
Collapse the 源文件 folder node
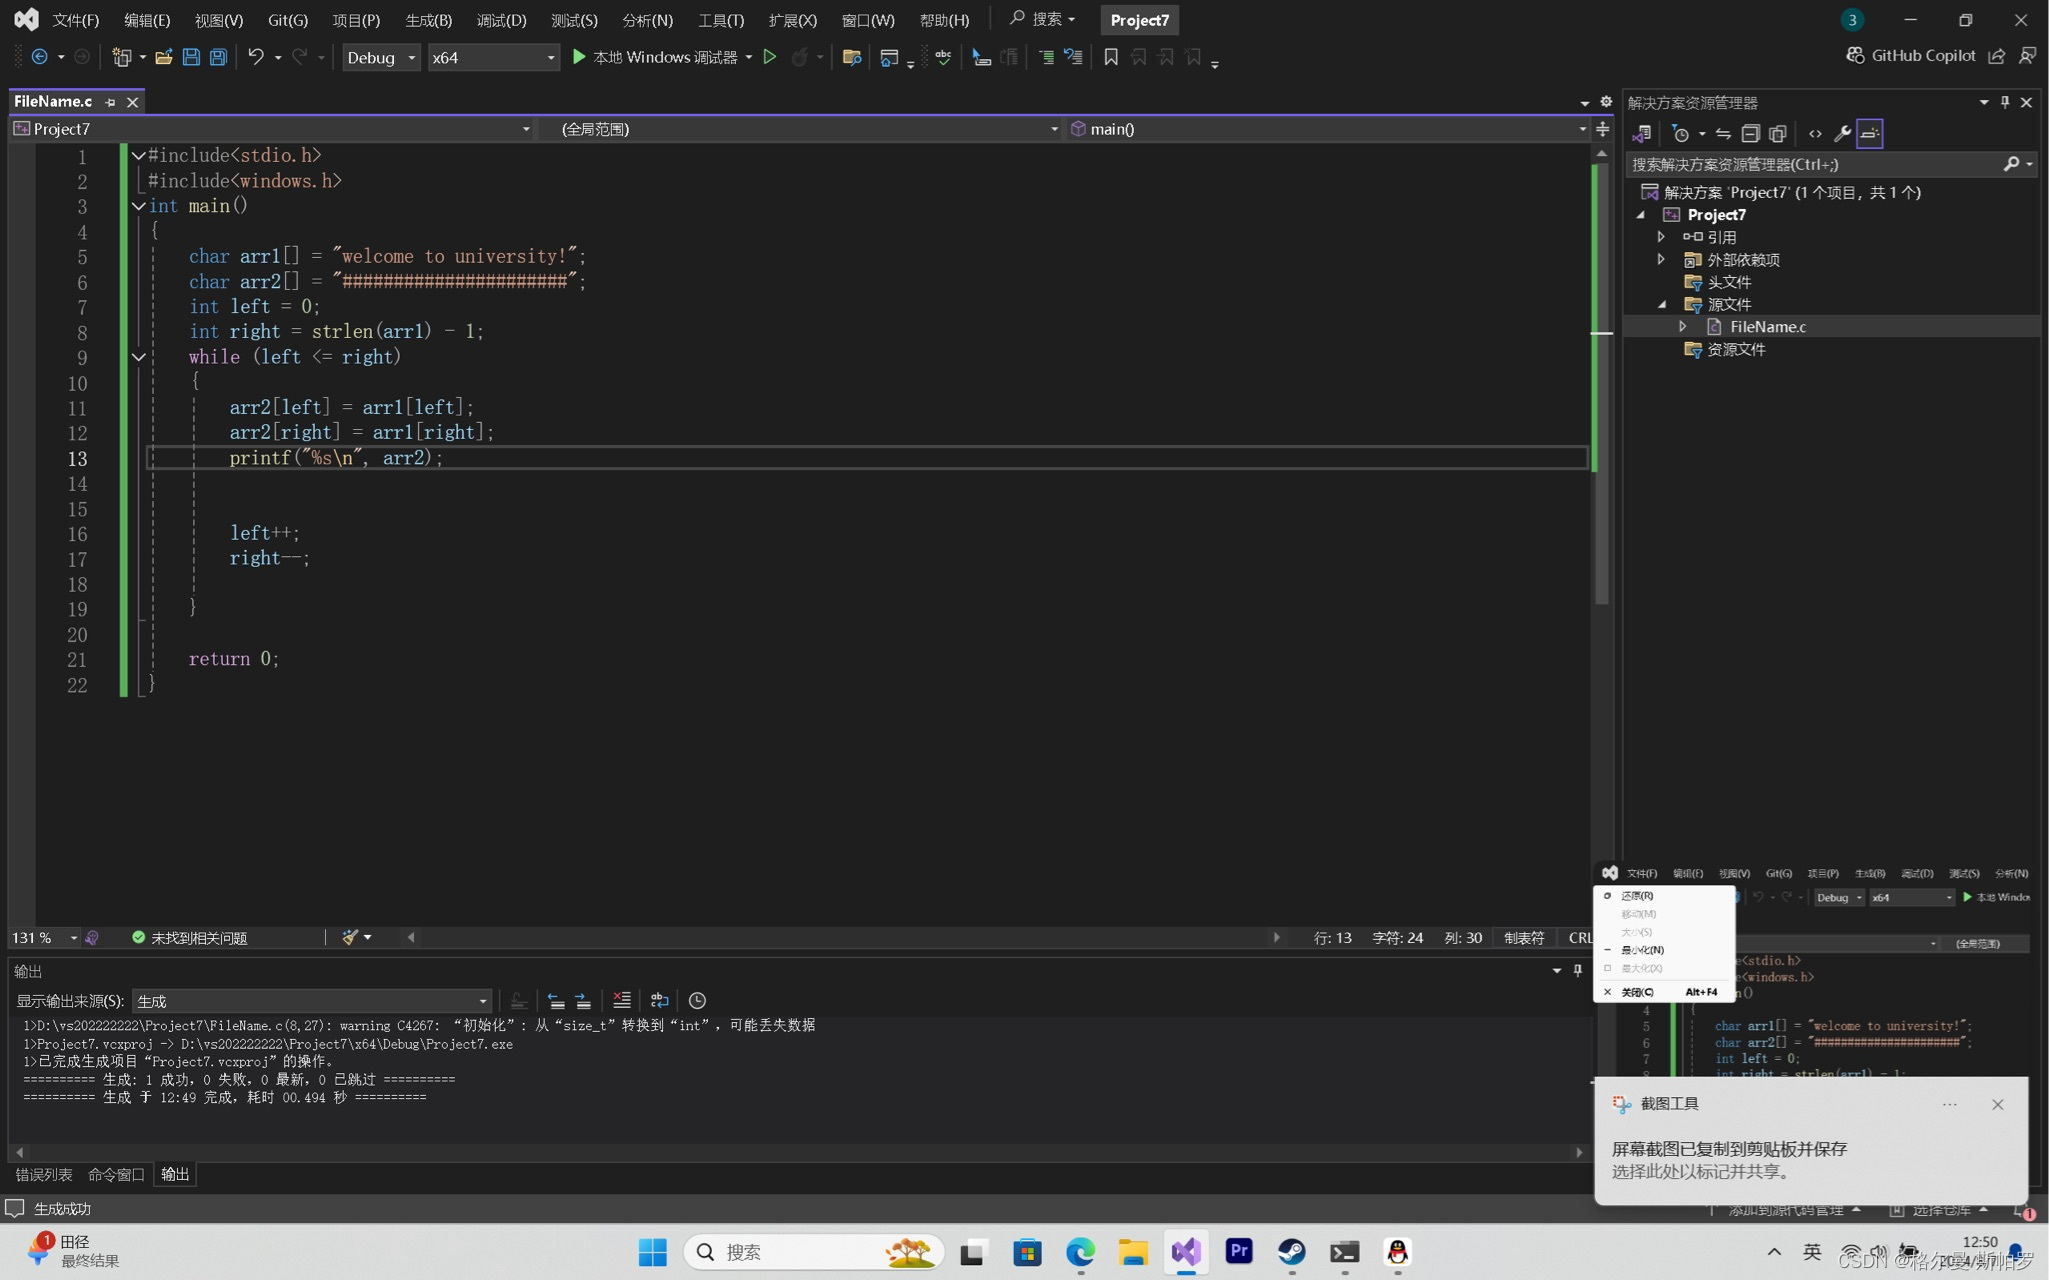point(1662,304)
